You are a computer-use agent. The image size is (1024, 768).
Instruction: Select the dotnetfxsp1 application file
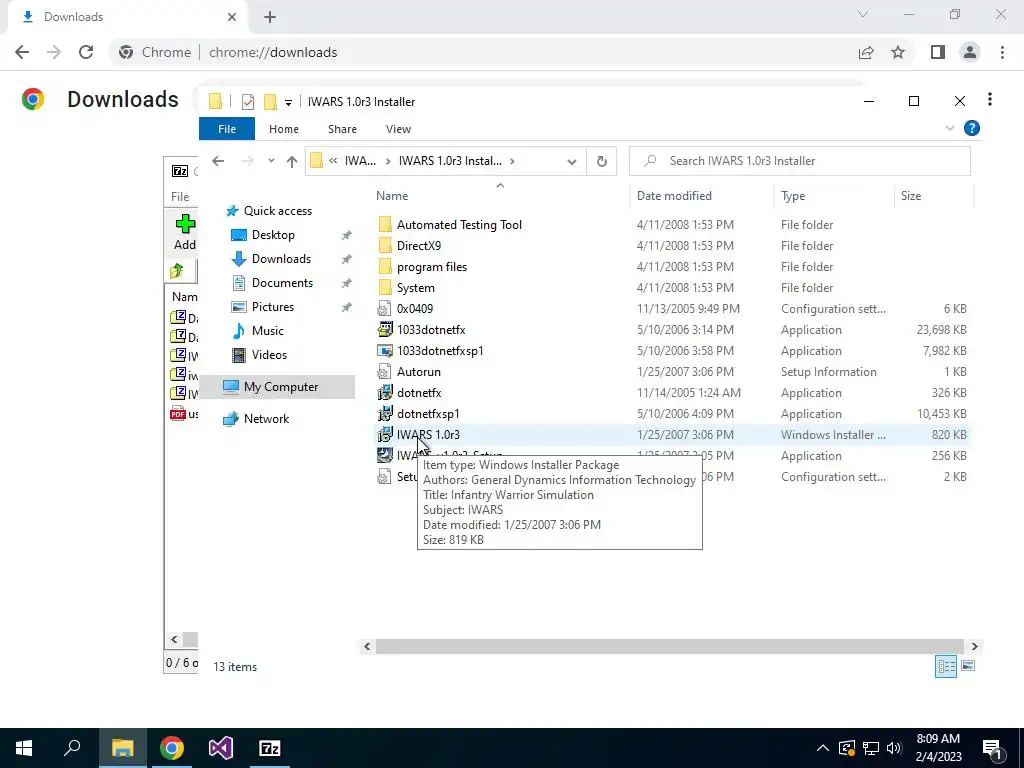coord(428,413)
